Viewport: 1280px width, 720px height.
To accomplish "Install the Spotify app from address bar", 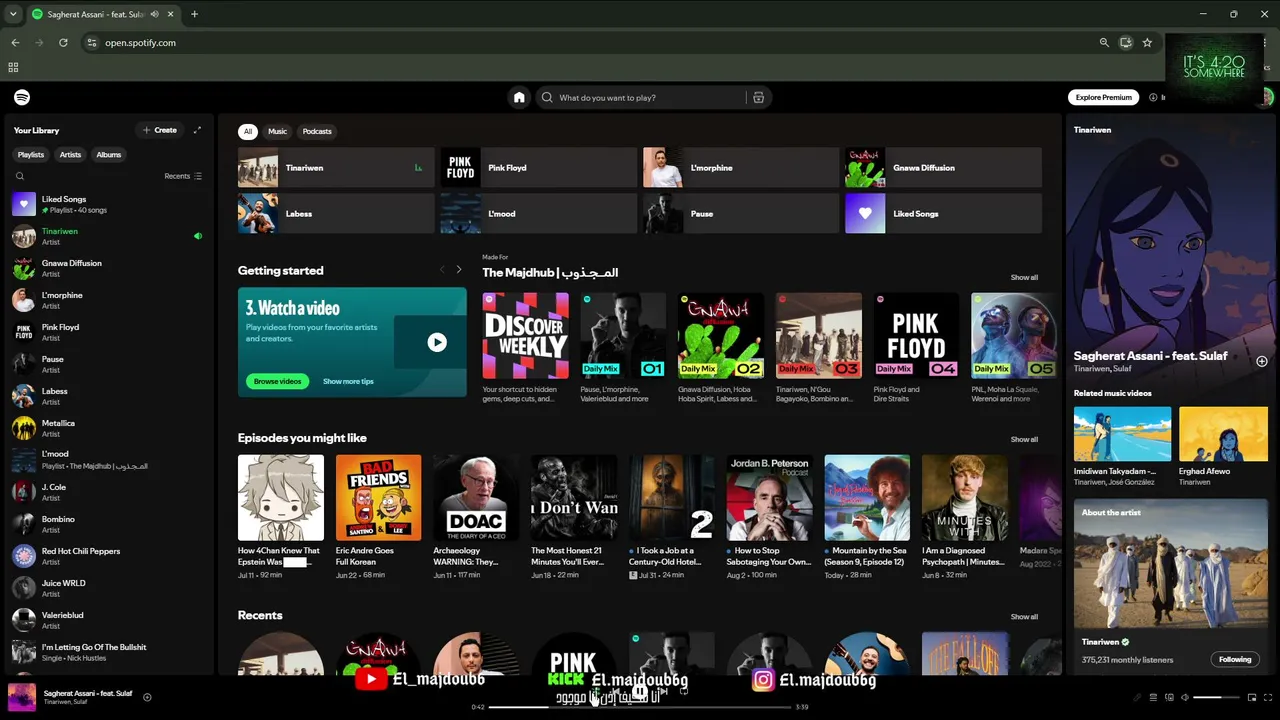I will (x=1126, y=43).
